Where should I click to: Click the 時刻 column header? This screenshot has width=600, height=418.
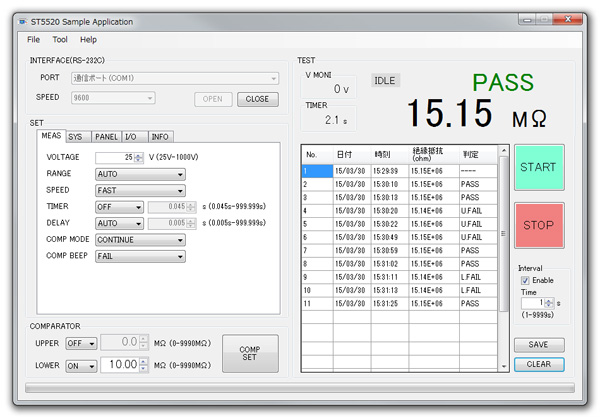coord(390,155)
